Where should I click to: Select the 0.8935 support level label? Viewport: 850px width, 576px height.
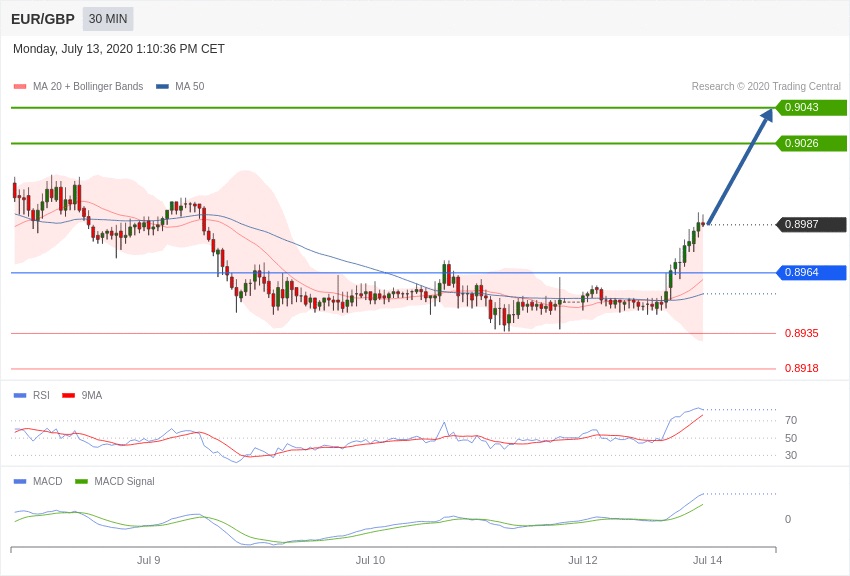[x=801, y=334]
